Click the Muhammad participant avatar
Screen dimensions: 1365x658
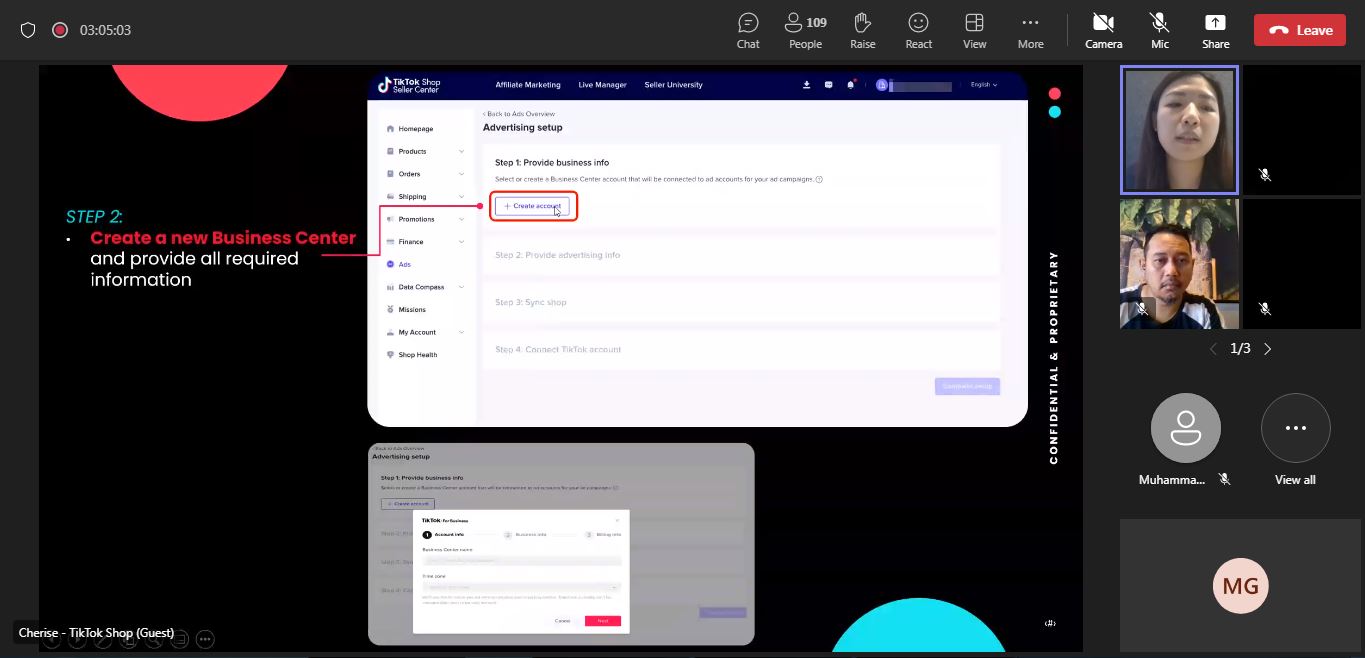[x=1185, y=428]
